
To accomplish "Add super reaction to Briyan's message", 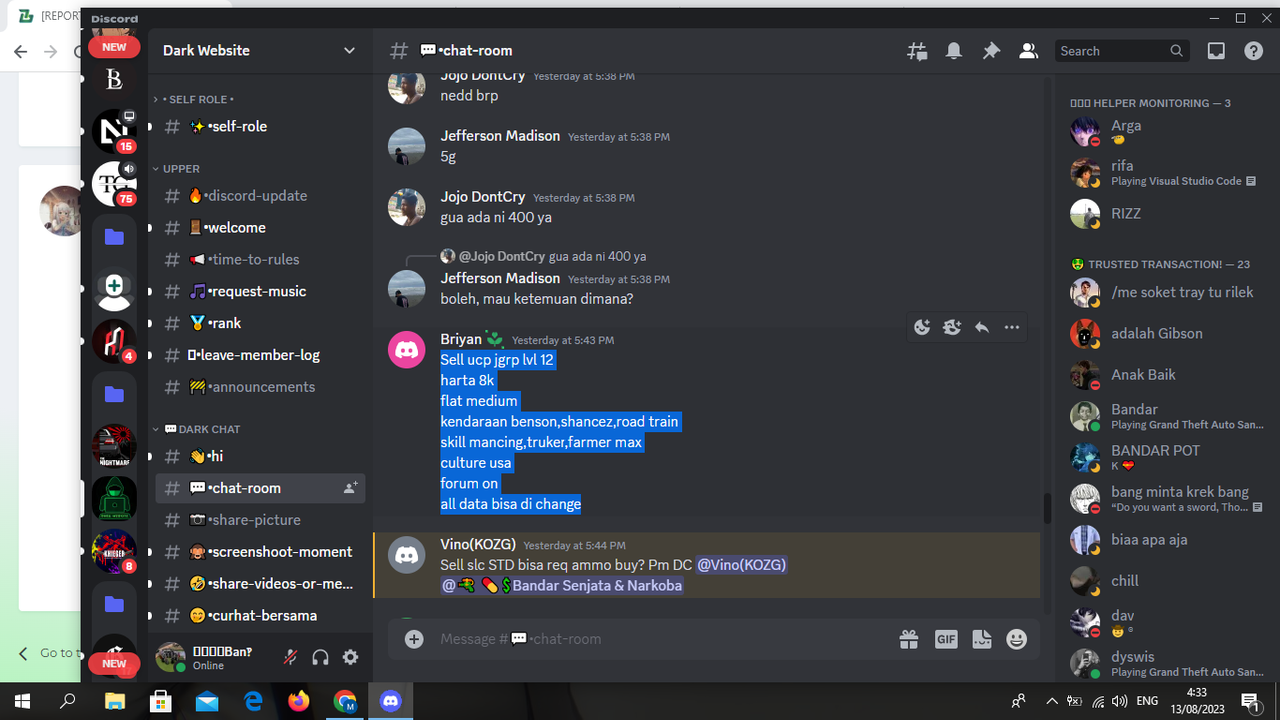I will (952, 327).
